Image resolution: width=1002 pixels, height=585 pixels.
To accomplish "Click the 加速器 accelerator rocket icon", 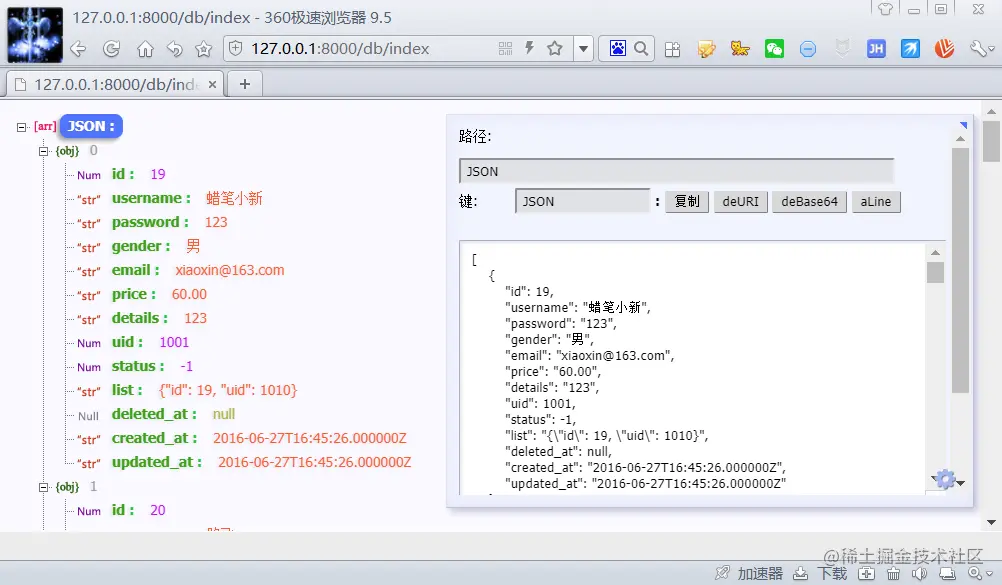I will (722, 573).
